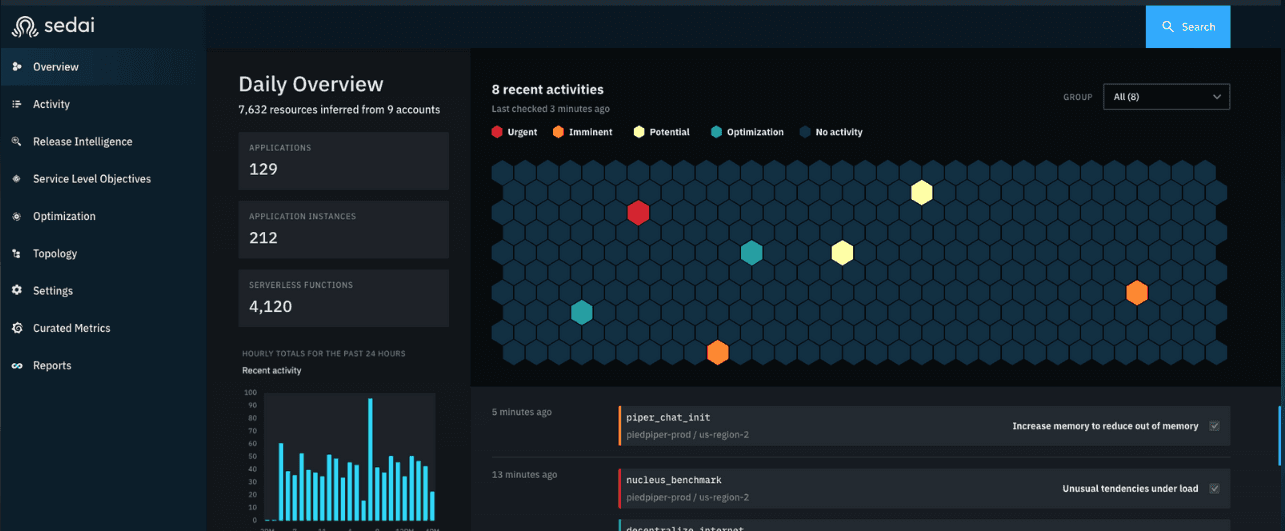Click the tallest bar in Recent activity chart
This screenshot has width=1285, height=531.
click(x=370, y=460)
